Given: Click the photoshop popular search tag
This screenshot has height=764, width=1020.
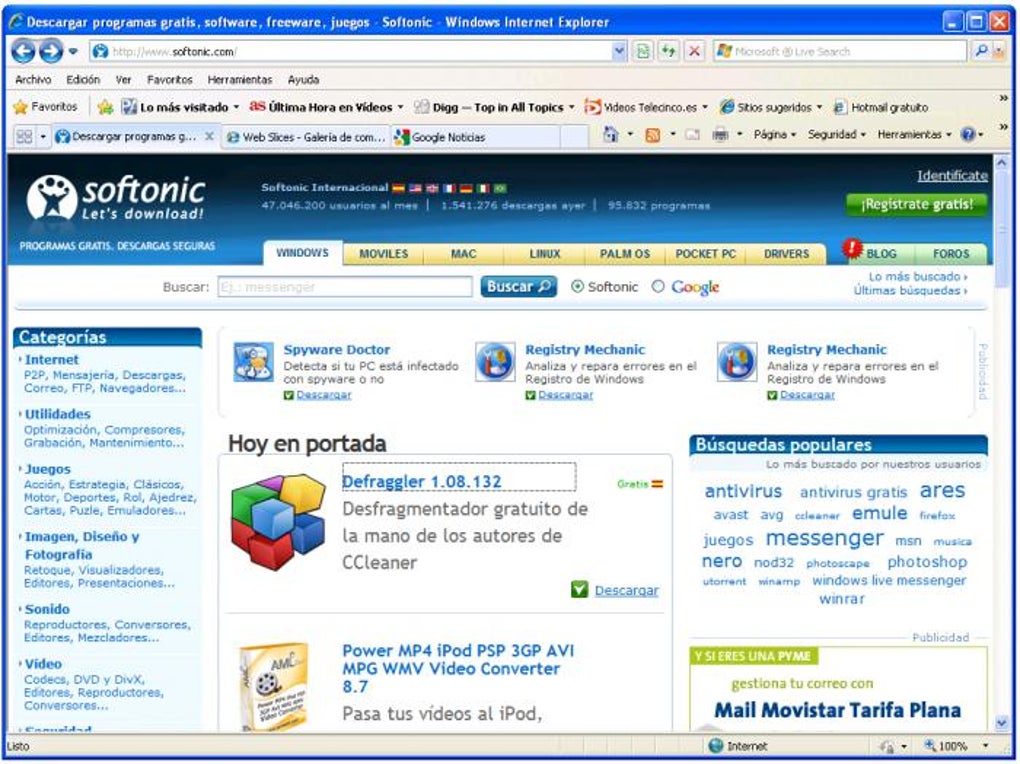Looking at the screenshot, I should click(x=927, y=562).
